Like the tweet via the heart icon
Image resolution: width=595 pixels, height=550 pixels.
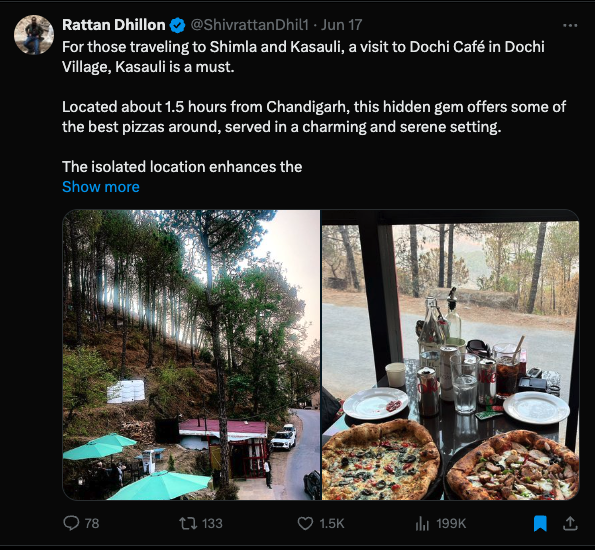point(305,523)
